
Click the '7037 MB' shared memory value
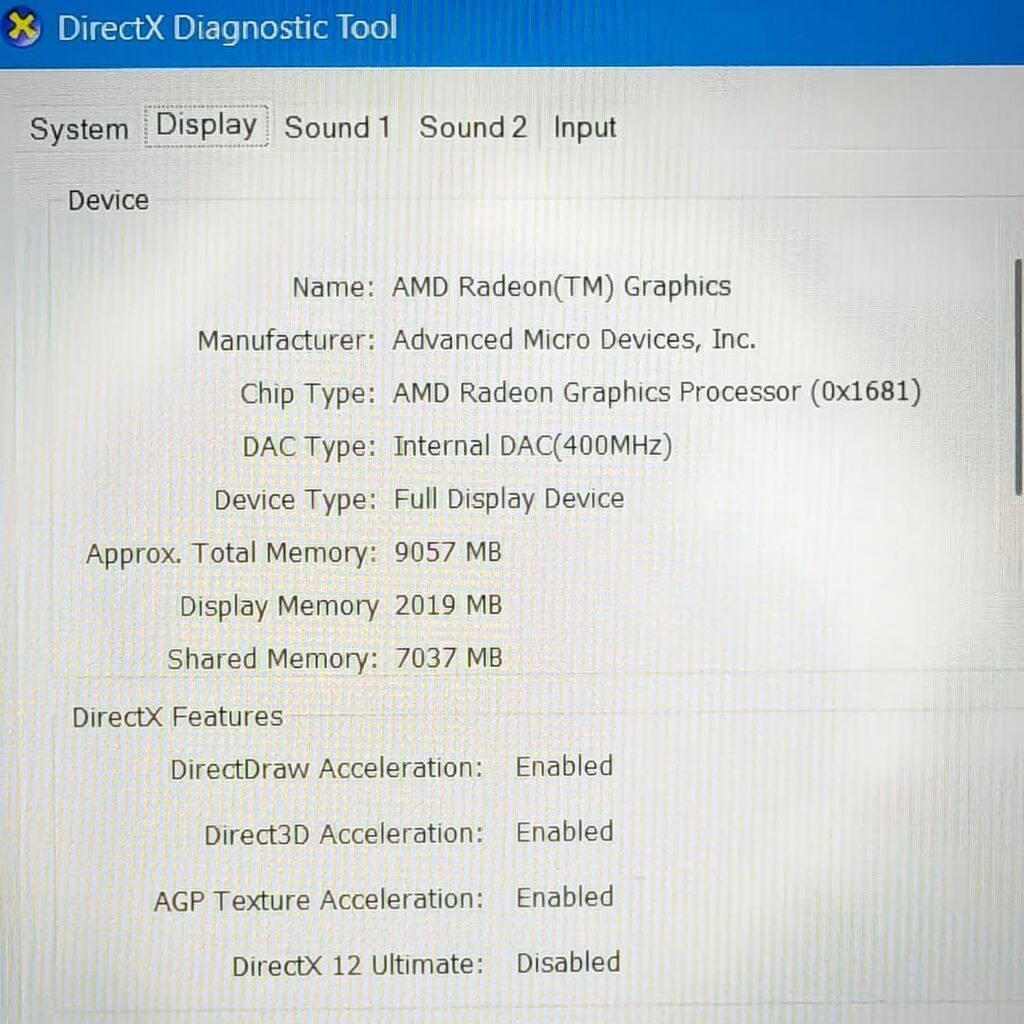[x=449, y=658]
